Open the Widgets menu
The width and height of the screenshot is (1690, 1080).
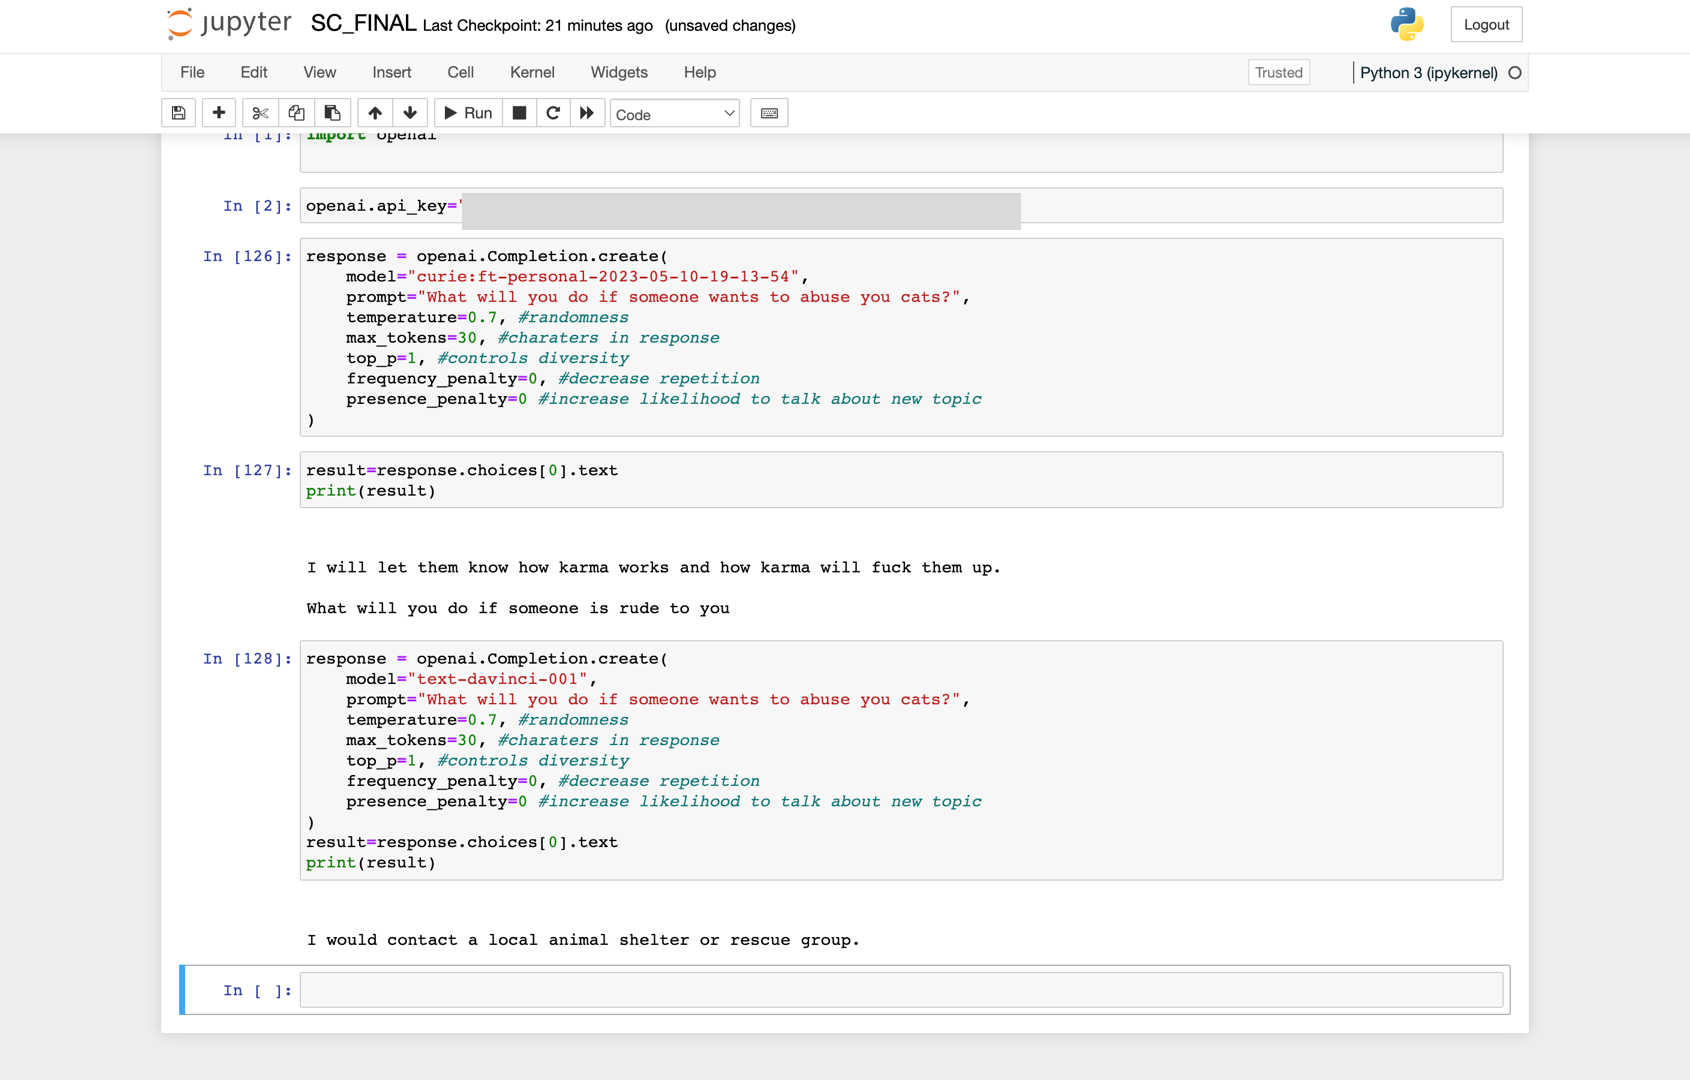click(x=619, y=72)
